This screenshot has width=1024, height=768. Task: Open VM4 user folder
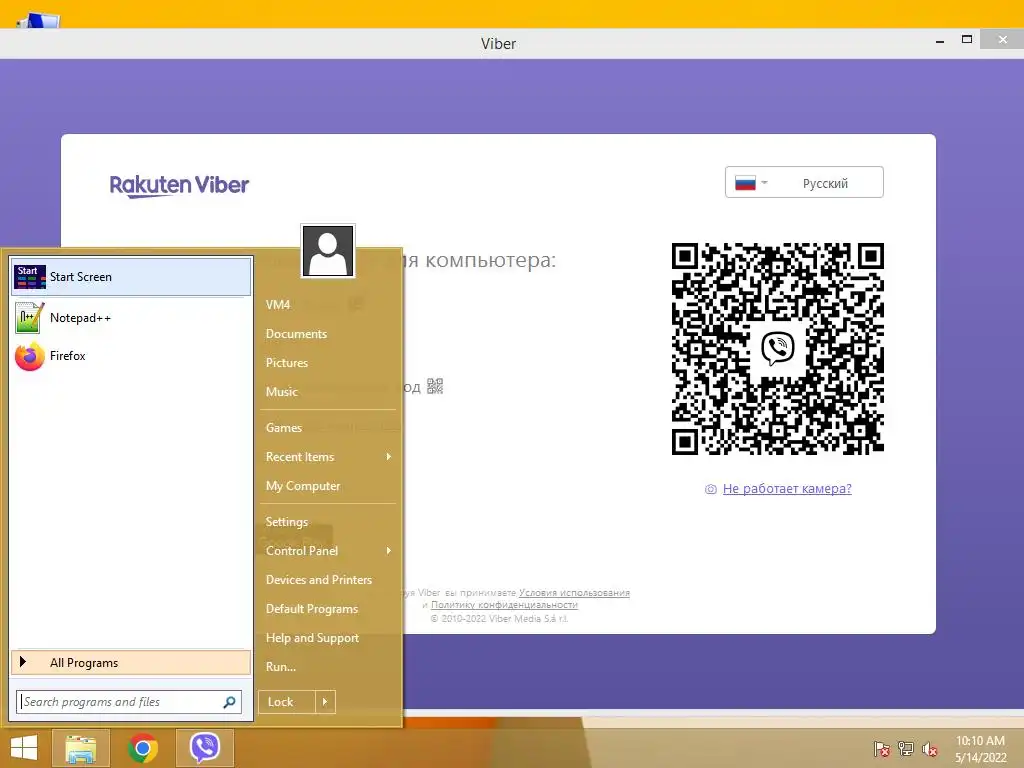coord(278,305)
